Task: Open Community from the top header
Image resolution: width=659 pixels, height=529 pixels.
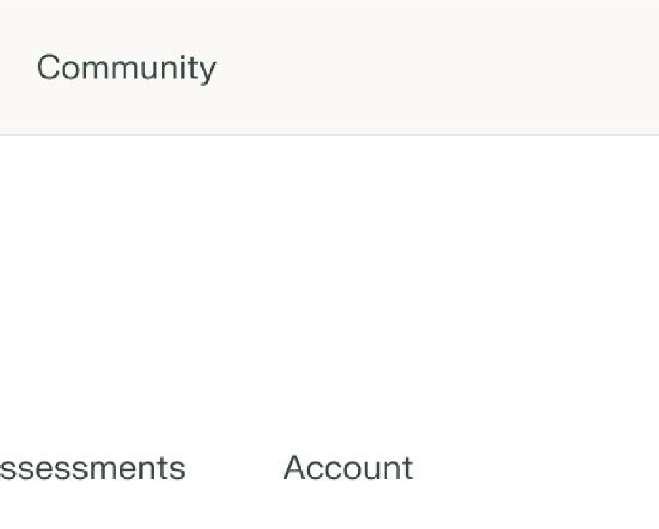Action: coord(126,68)
